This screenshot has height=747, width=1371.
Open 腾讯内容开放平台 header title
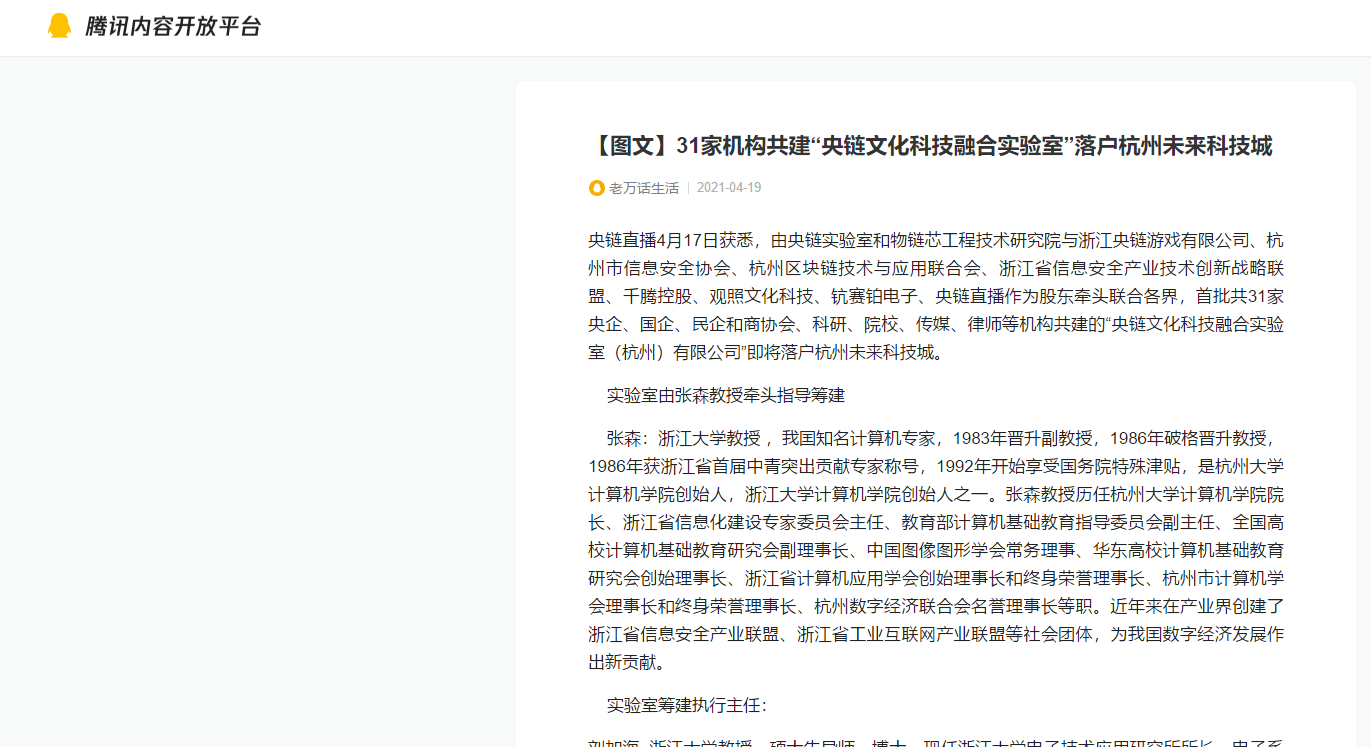click(173, 27)
